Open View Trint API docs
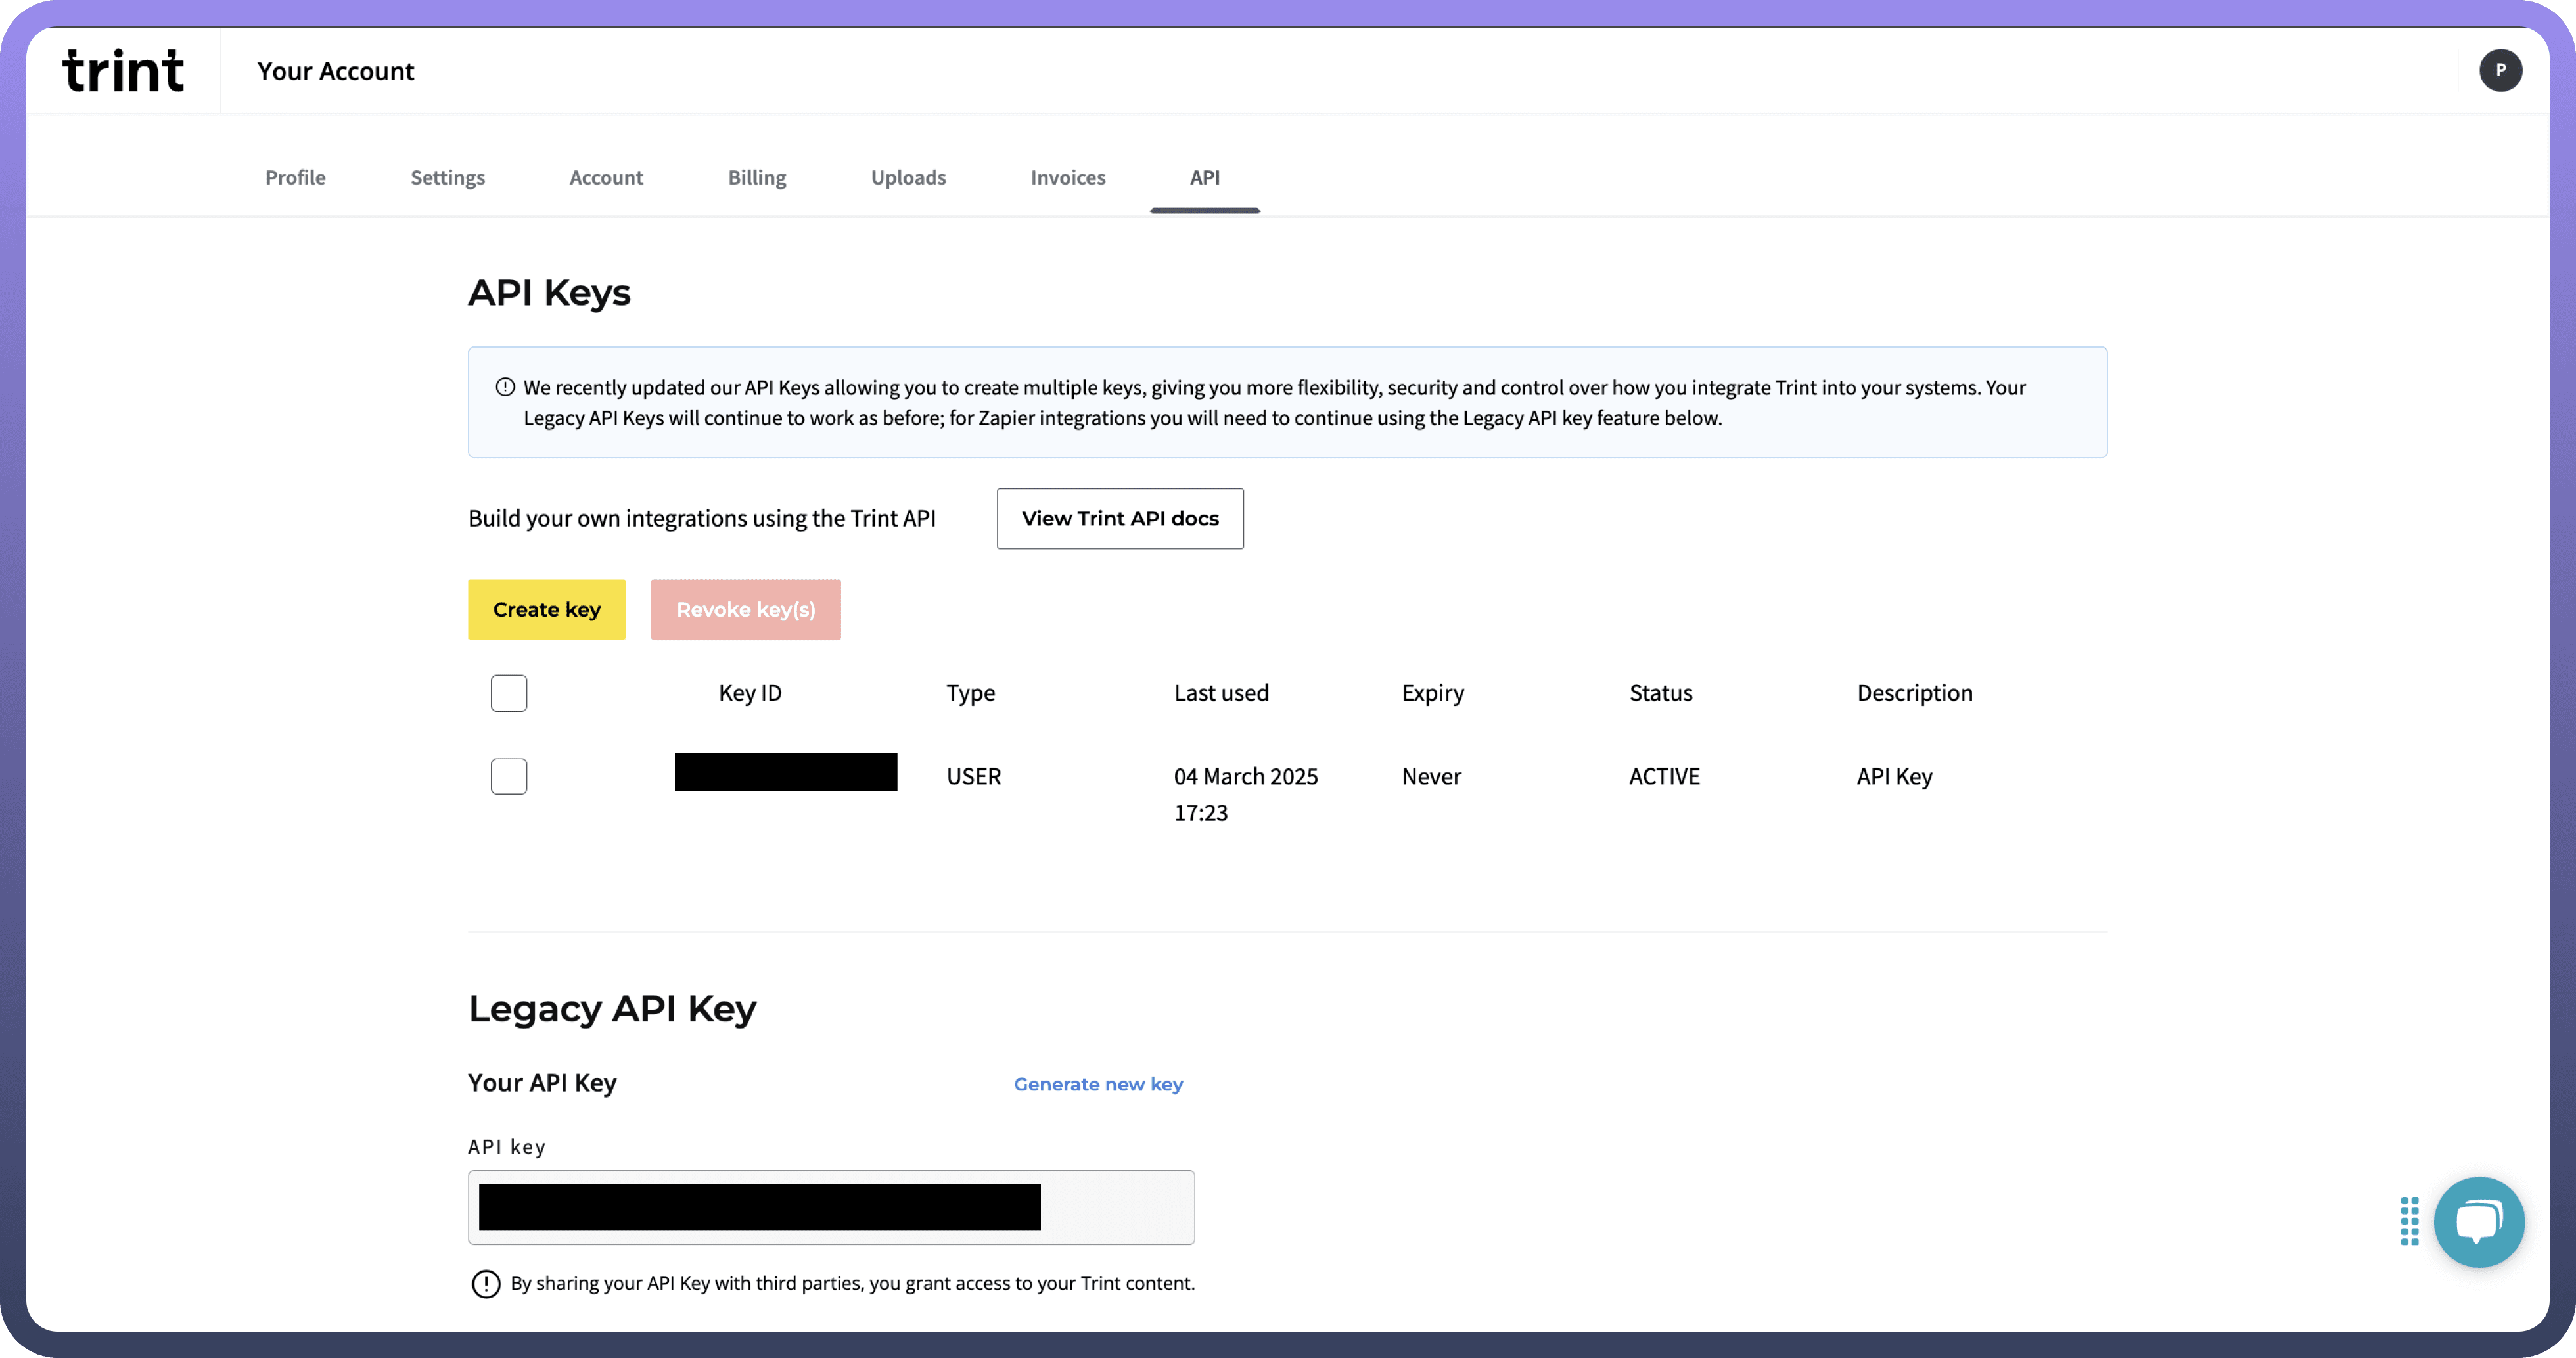Viewport: 2576px width, 1358px height. click(x=1120, y=518)
